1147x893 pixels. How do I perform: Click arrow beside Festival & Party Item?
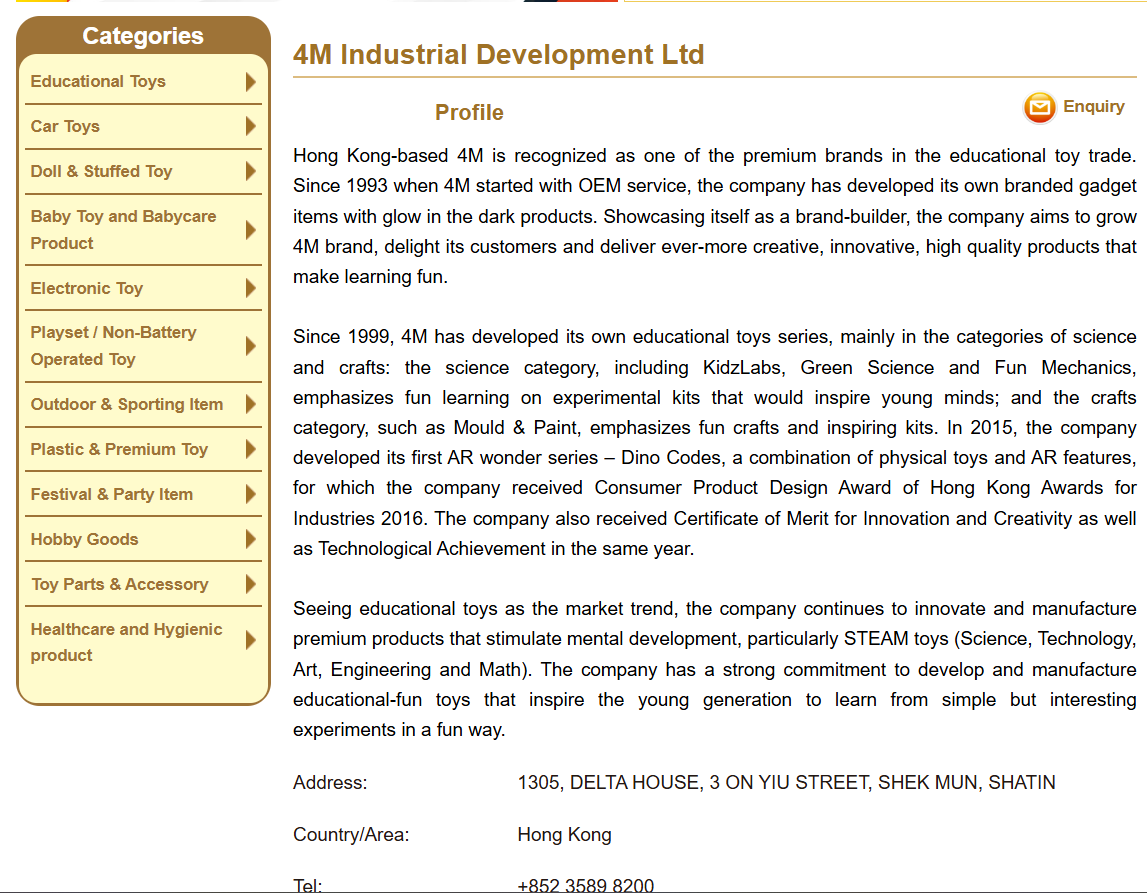[x=251, y=494]
